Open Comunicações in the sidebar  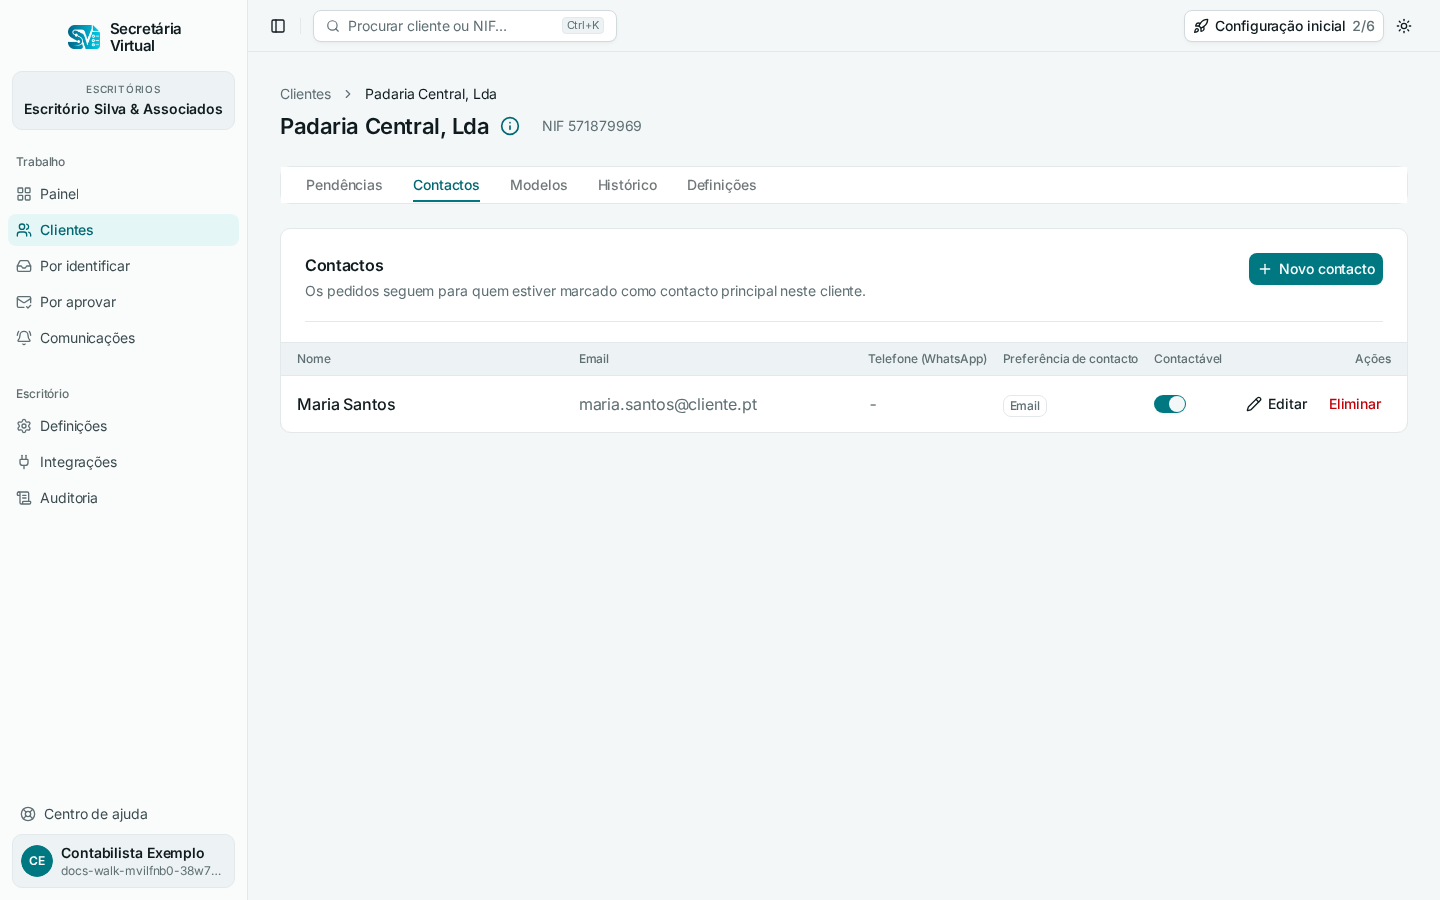123,338
